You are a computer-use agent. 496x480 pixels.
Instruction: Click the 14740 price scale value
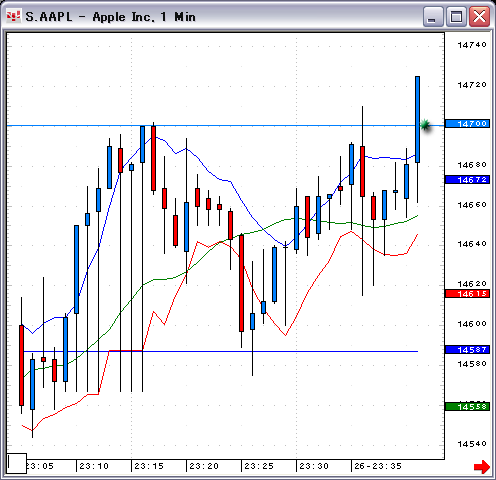click(x=472, y=45)
